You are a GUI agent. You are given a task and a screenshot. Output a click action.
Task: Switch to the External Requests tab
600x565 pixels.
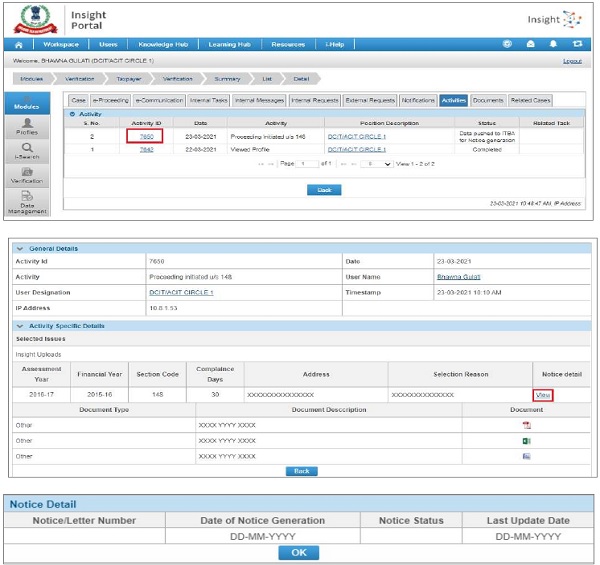pyautogui.click(x=370, y=100)
